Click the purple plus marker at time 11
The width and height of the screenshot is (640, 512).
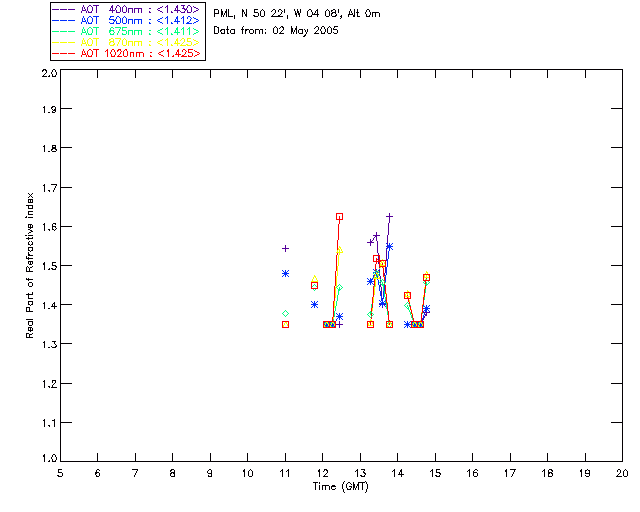(x=285, y=248)
